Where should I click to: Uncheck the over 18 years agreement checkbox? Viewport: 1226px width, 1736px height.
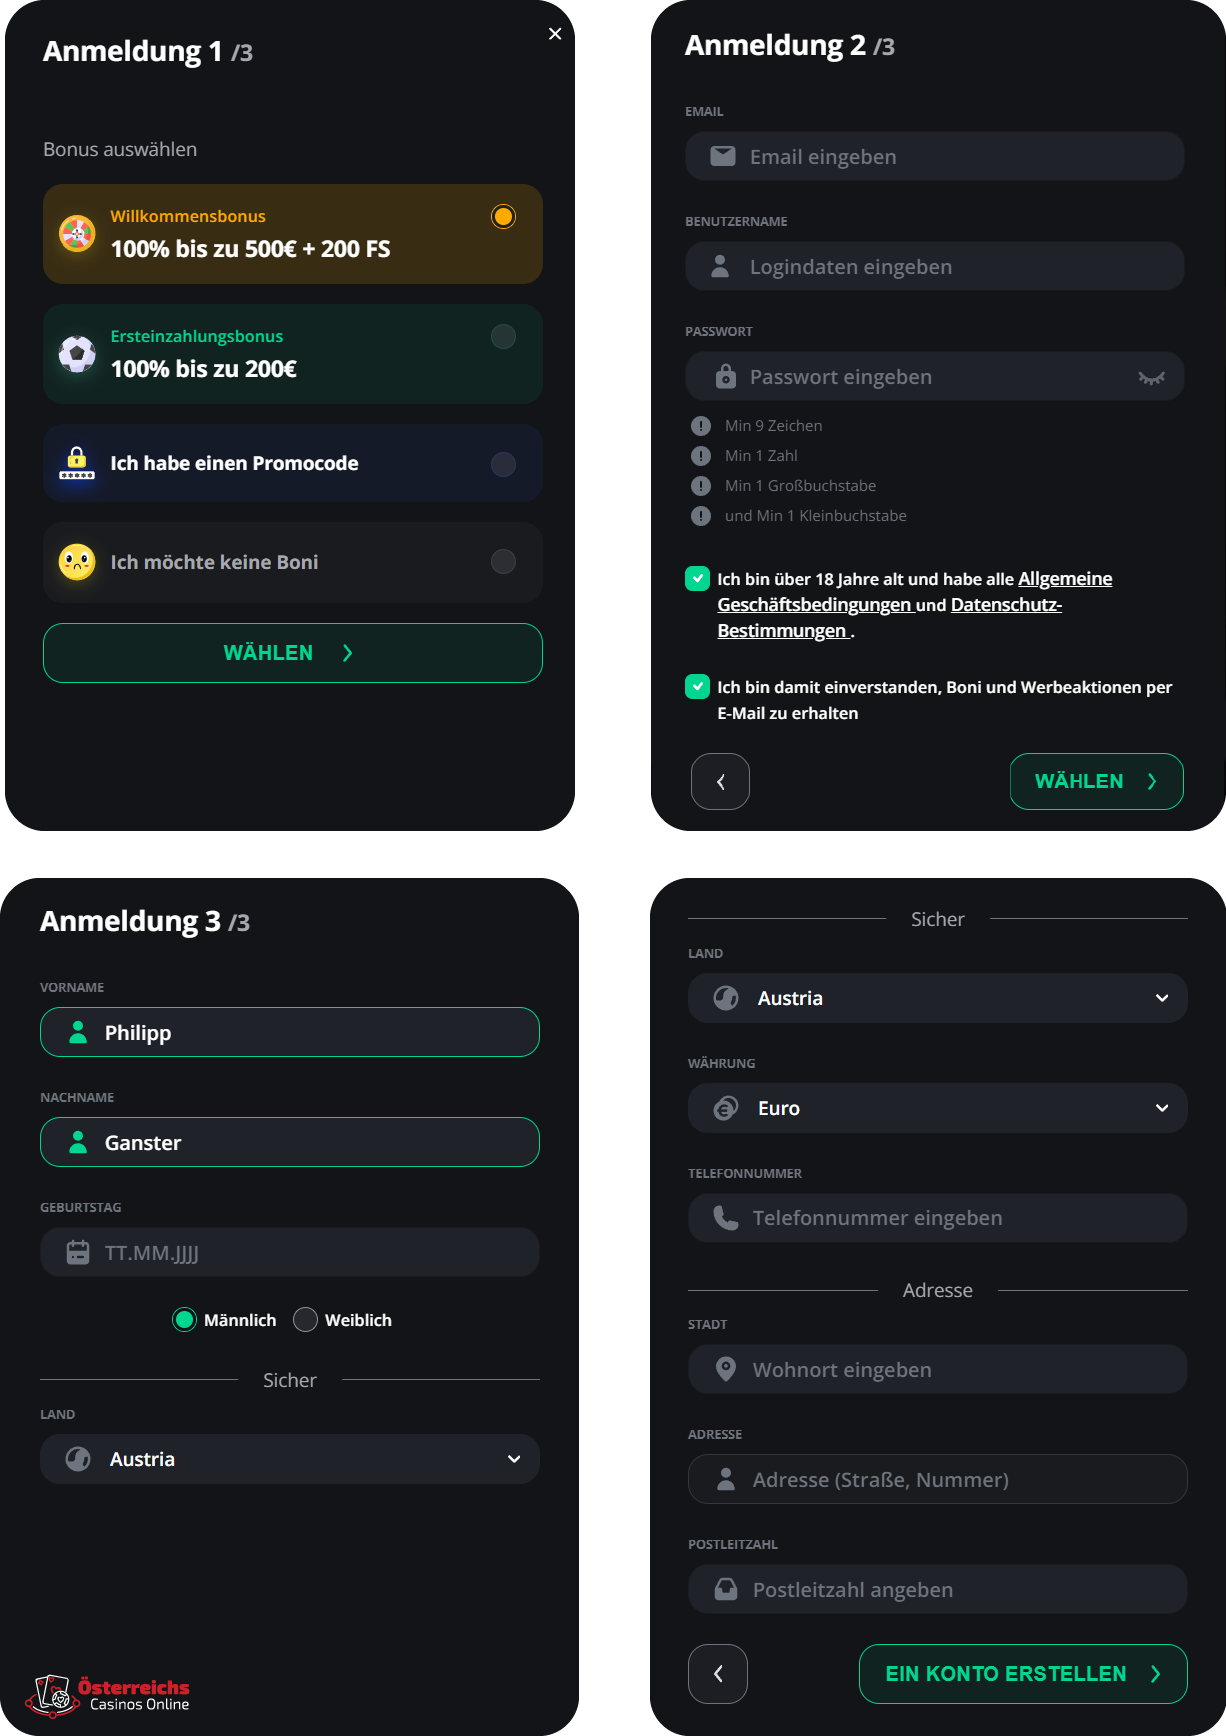pos(697,578)
